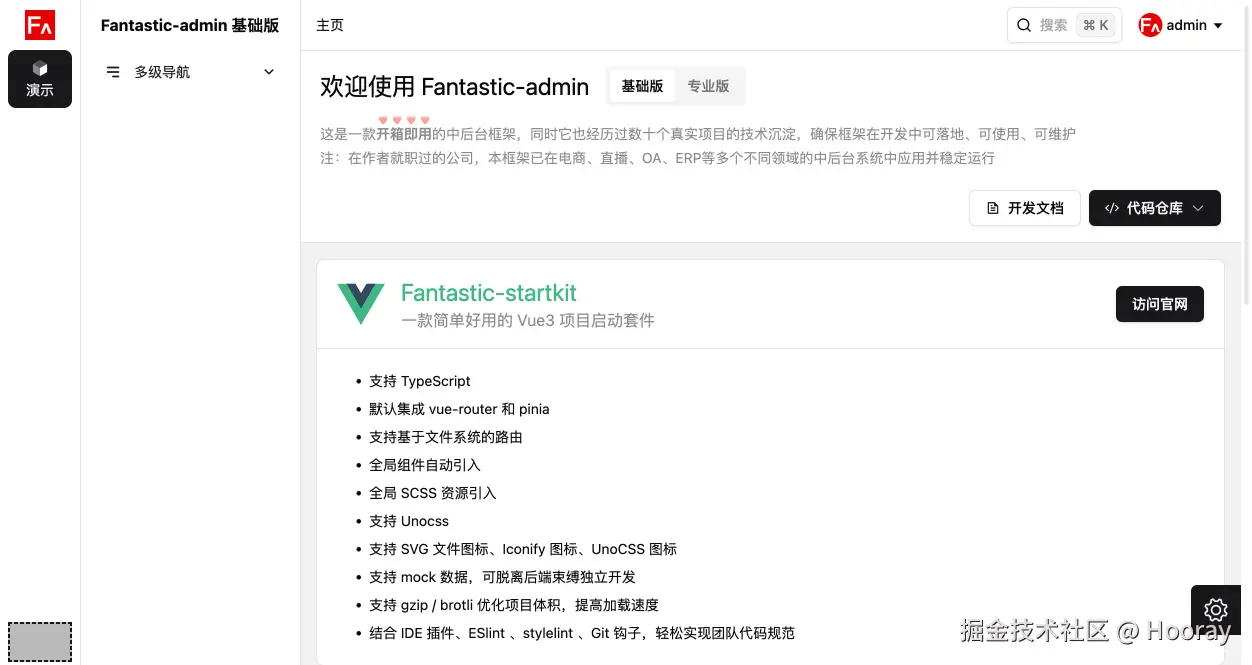Select the 演示 cube icon in sidebar
Image resolution: width=1252 pixels, height=665 pixels.
[40, 68]
